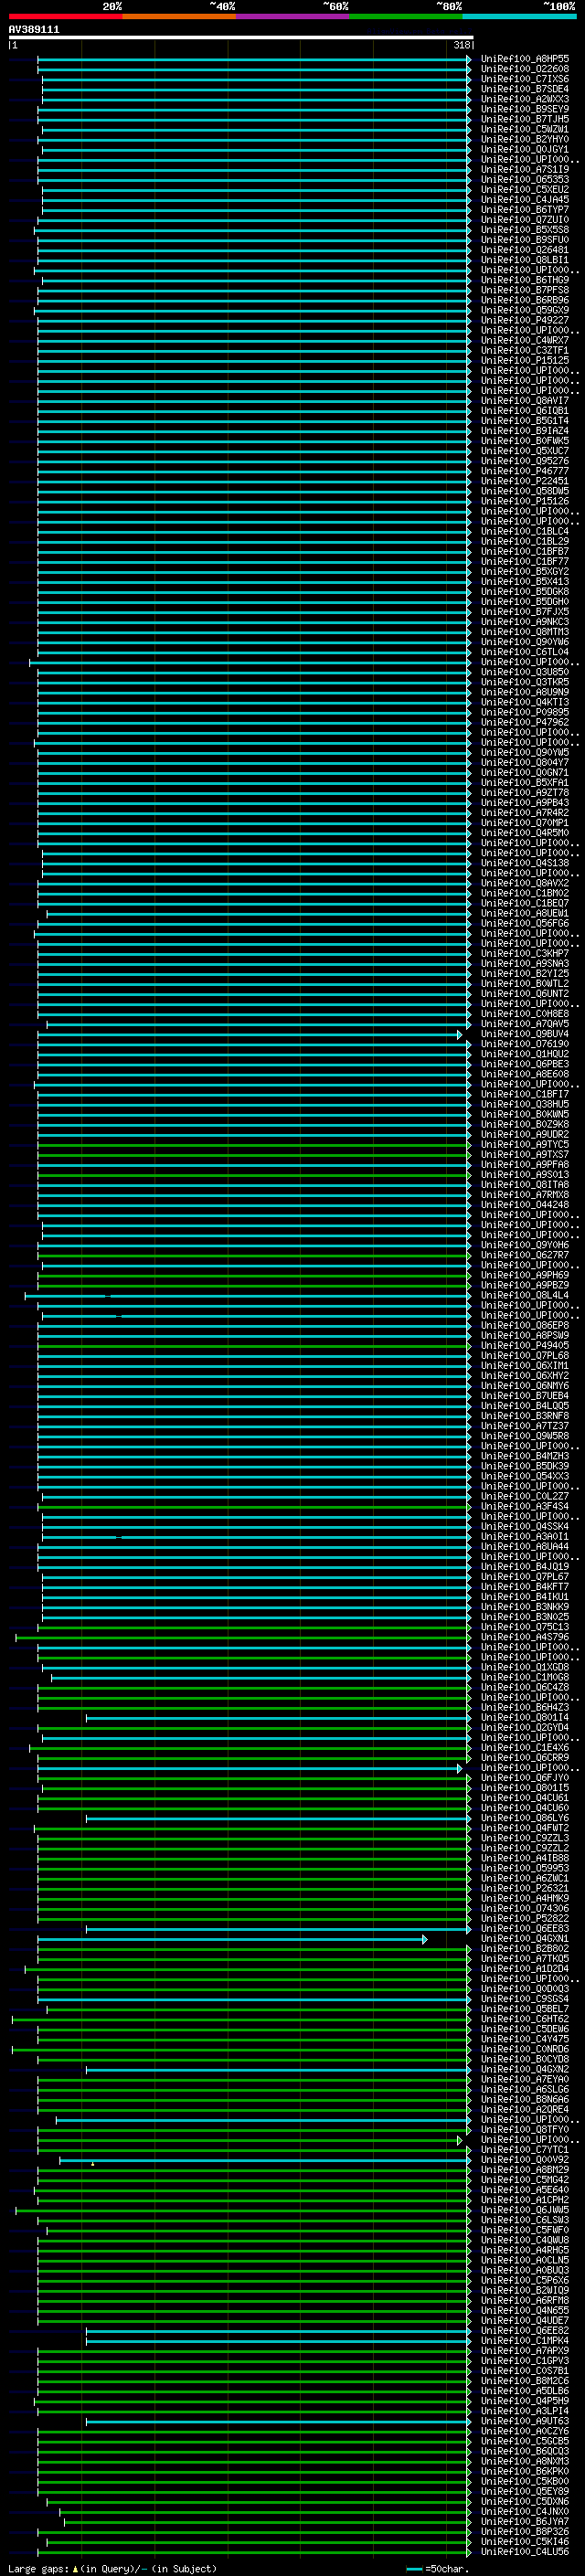Screen dimensions: 585x2576
Task: Click the label UniRef100_B7UEB4
Action: (525, 1395)
